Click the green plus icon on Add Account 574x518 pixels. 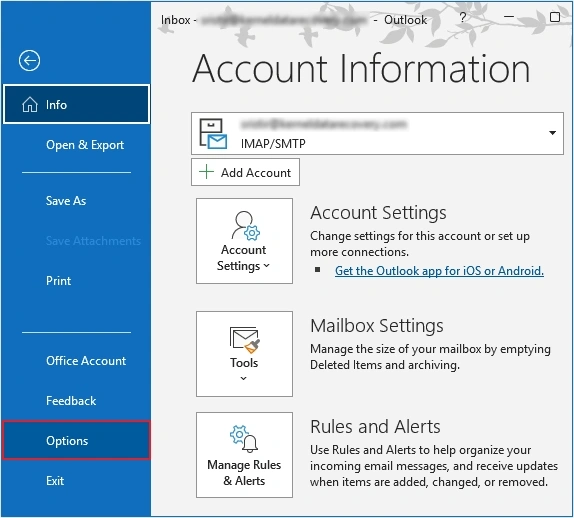(206, 172)
